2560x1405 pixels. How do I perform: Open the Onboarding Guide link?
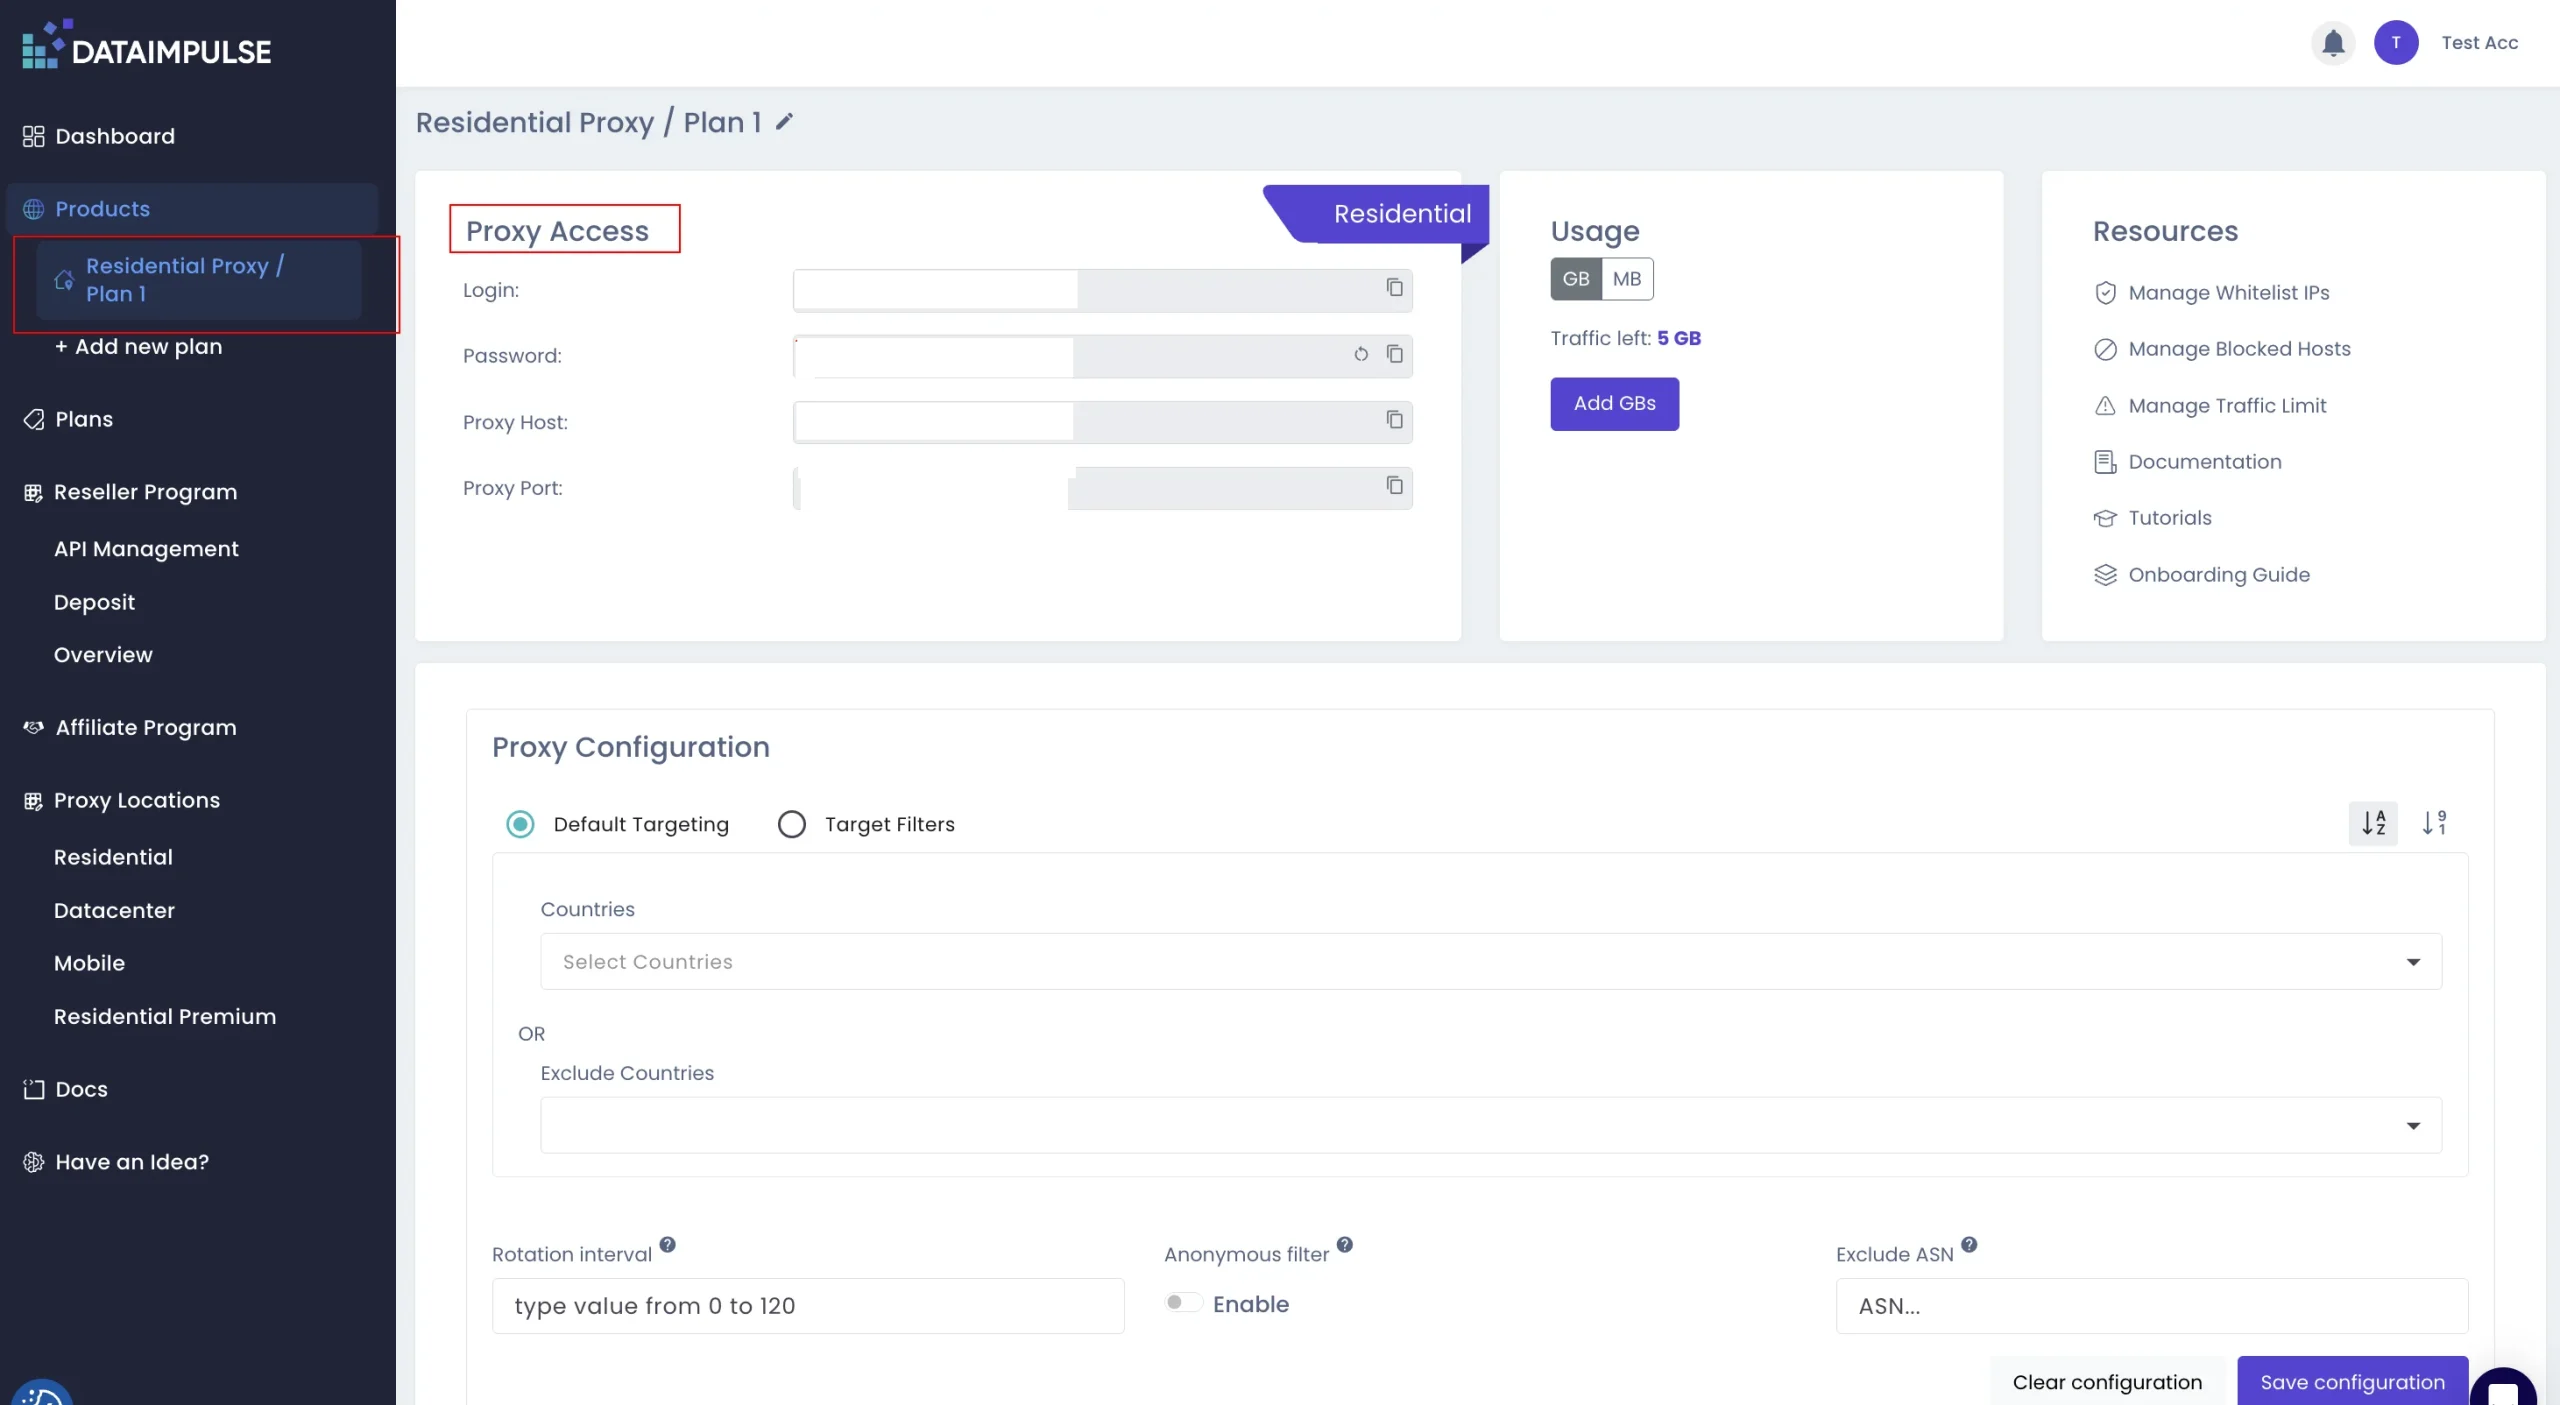click(2202, 575)
